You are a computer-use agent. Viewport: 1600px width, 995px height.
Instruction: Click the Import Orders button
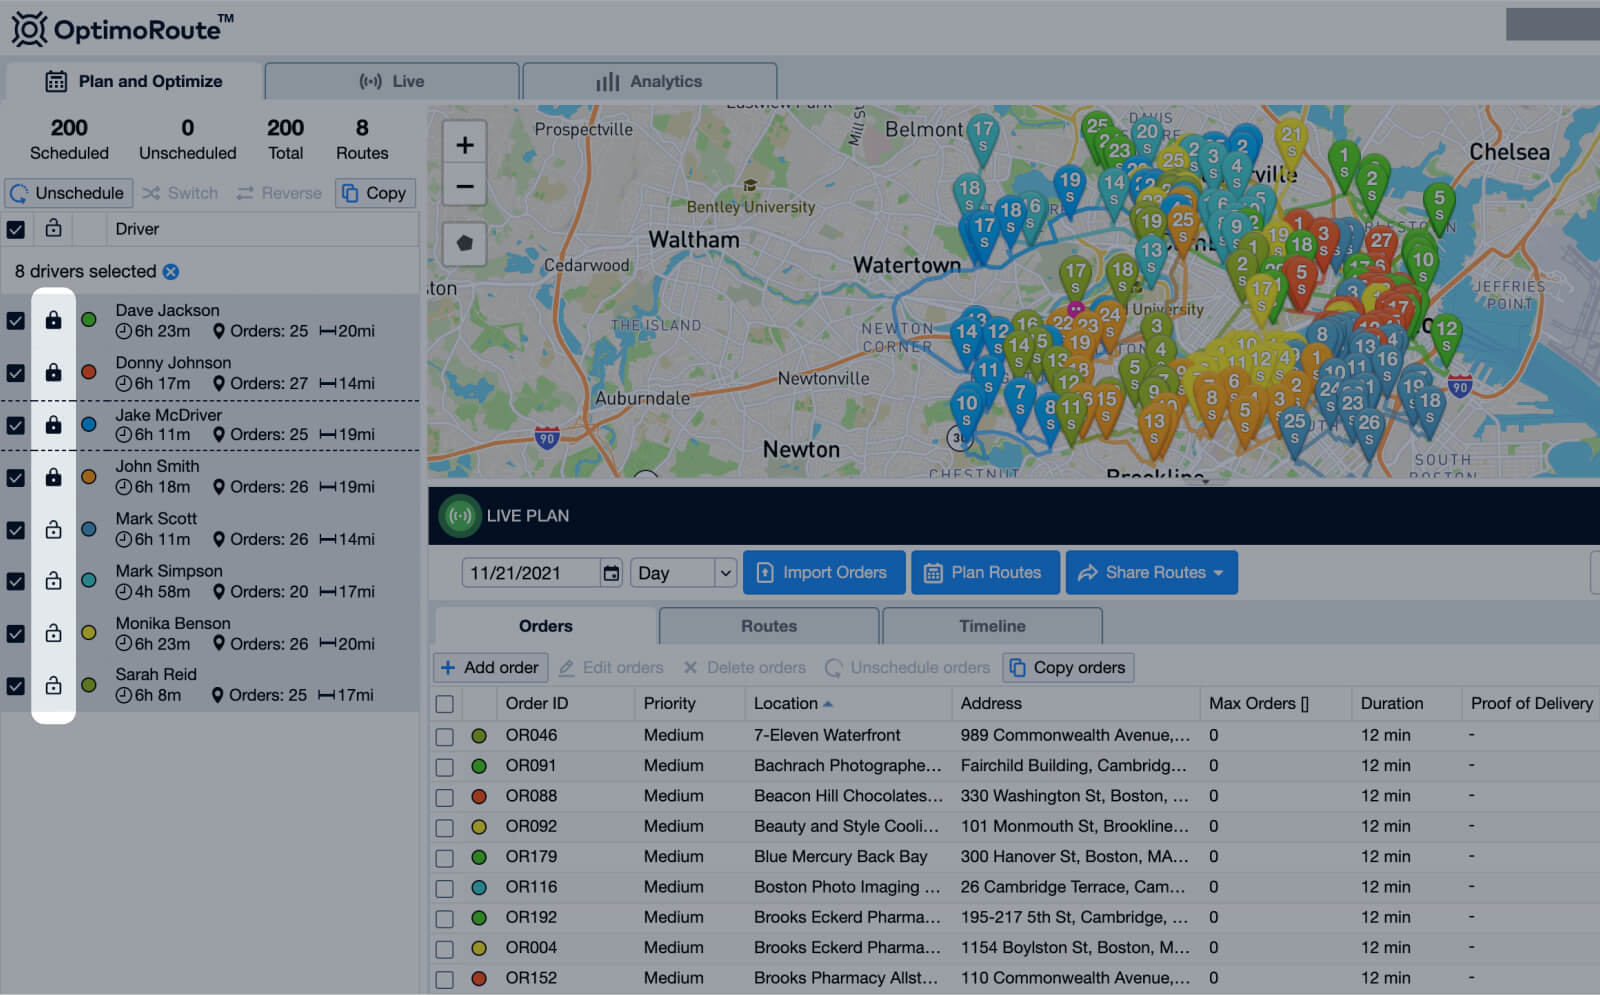pos(823,572)
